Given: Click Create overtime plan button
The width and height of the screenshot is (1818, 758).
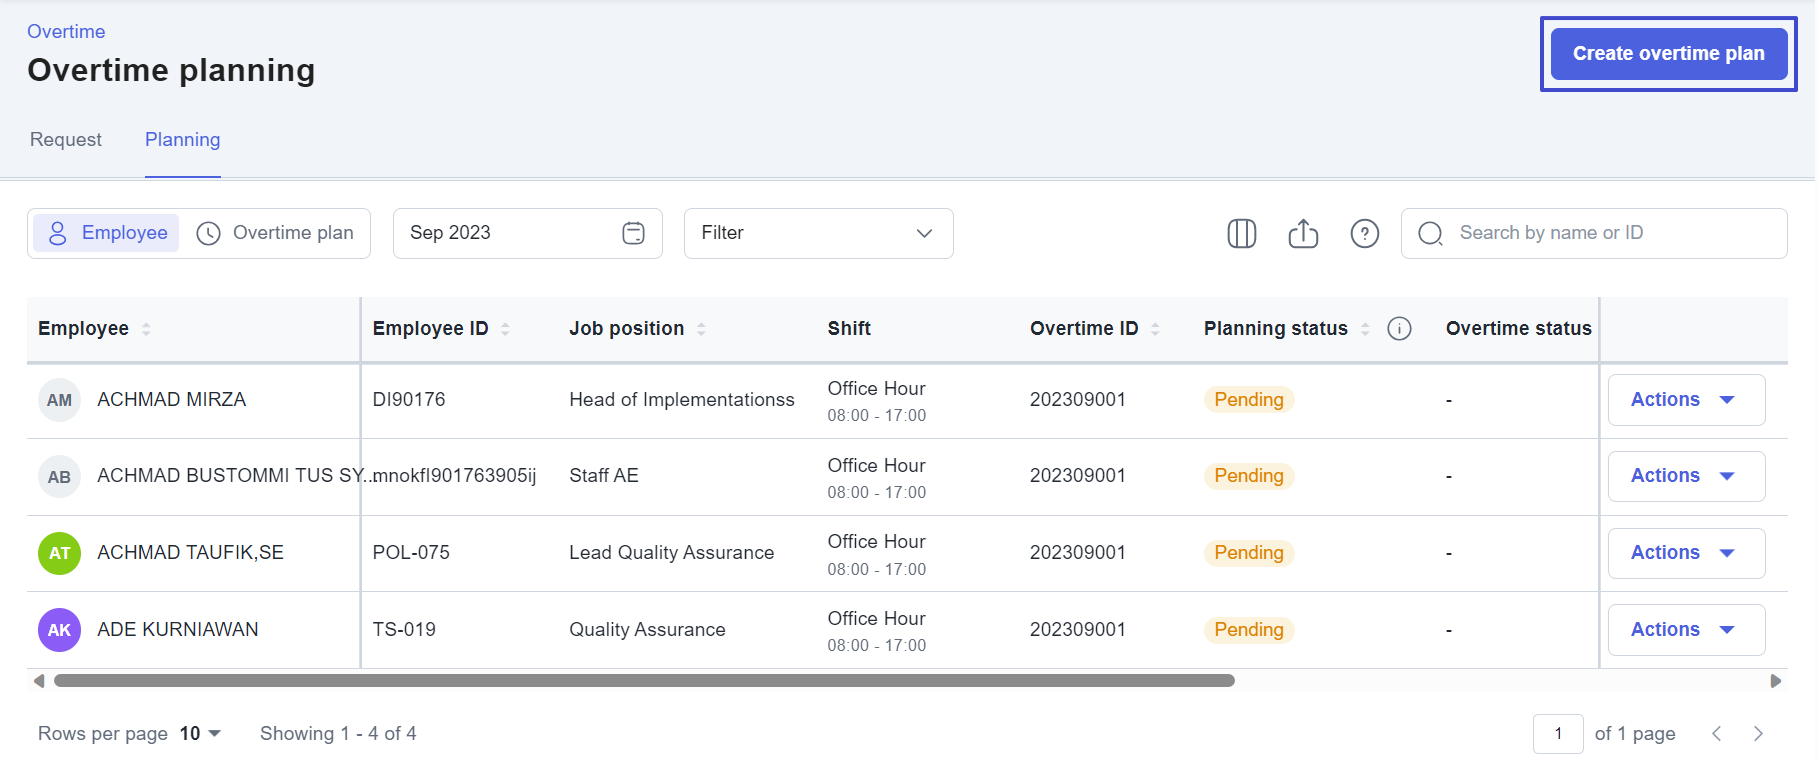Looking at the screenshot, I should (x=1667, y=54).
